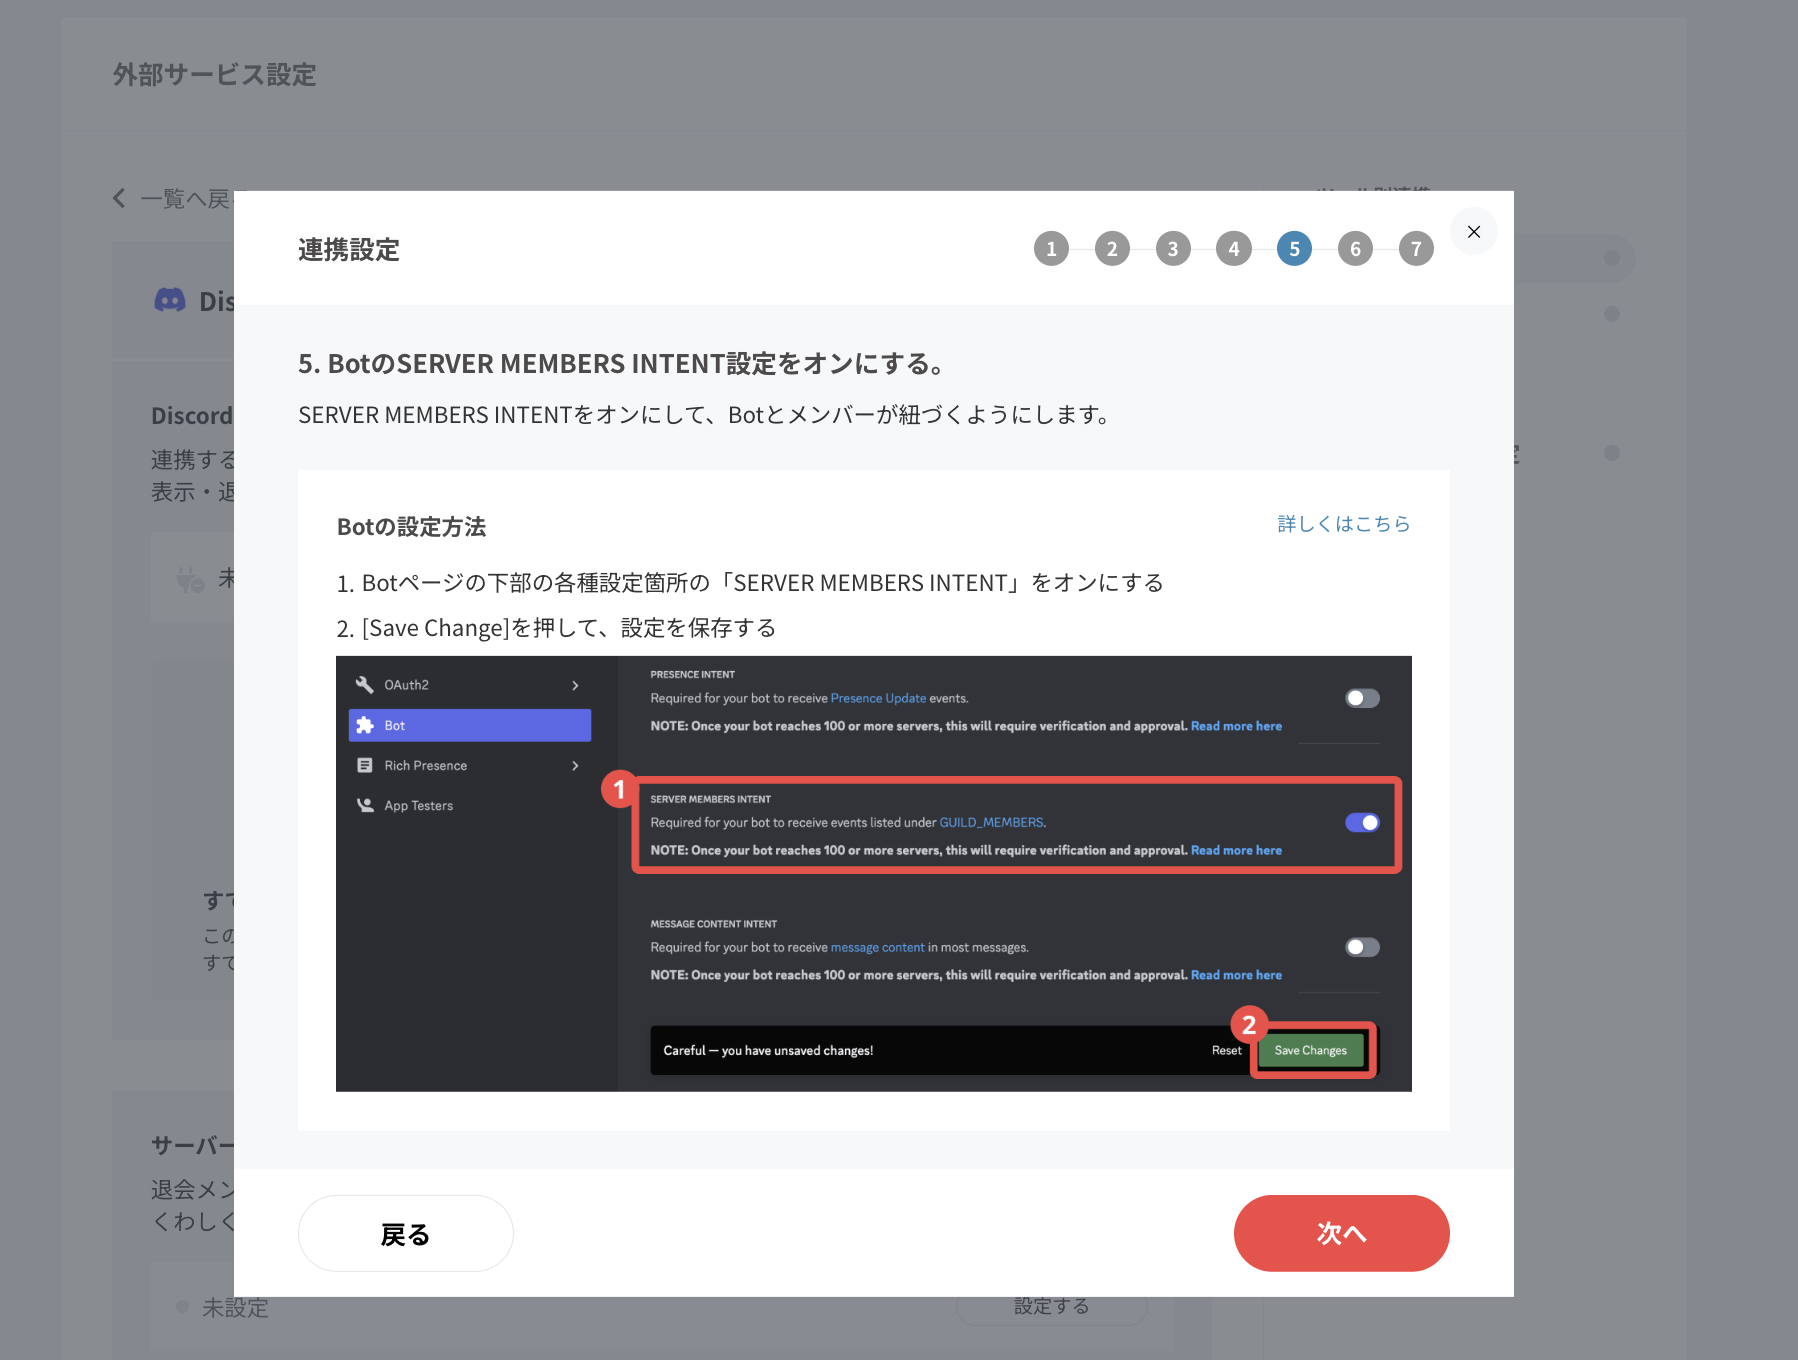Click the OAuth2 wrench icon
Viewport: 1798px width, 1360px height.
(x=364, y=685)
